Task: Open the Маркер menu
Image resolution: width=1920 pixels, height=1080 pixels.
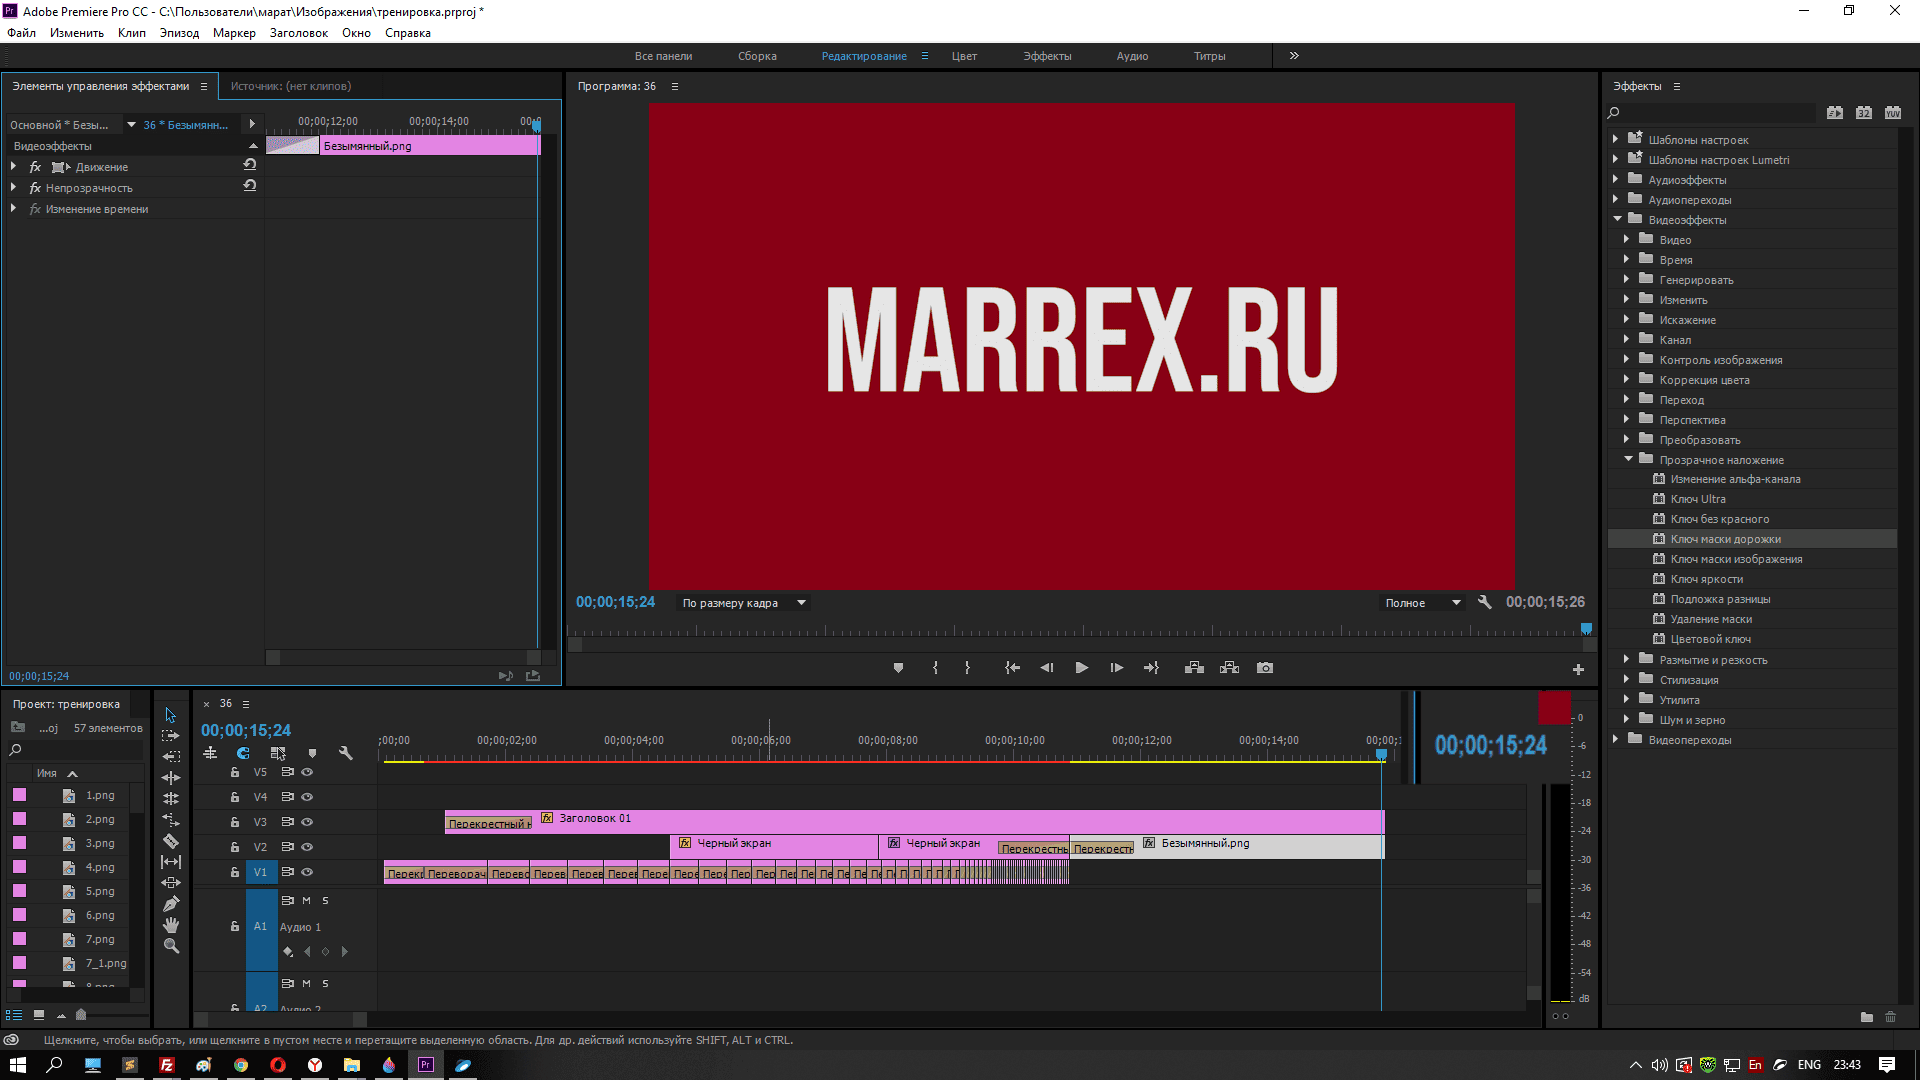Action: click(x=234, y=33)
